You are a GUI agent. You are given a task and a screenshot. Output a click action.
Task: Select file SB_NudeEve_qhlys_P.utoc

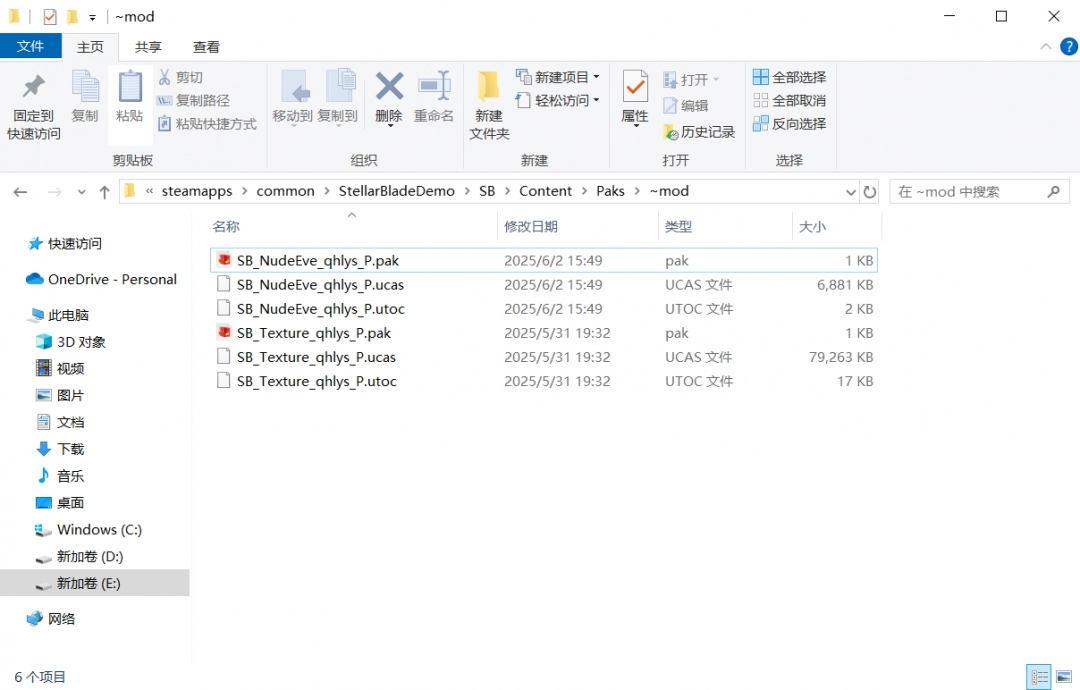(543, 309)
